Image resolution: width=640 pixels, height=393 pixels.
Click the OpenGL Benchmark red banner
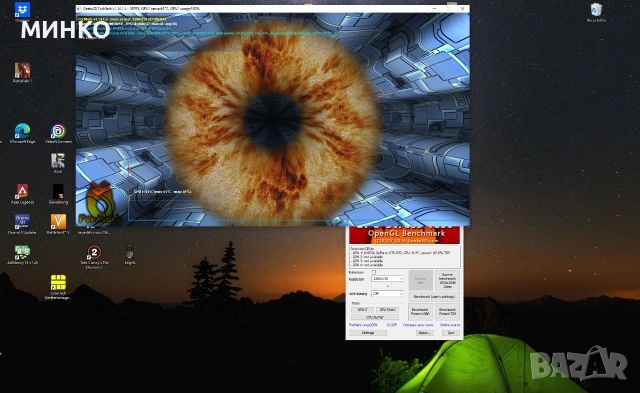click(404, 235)
